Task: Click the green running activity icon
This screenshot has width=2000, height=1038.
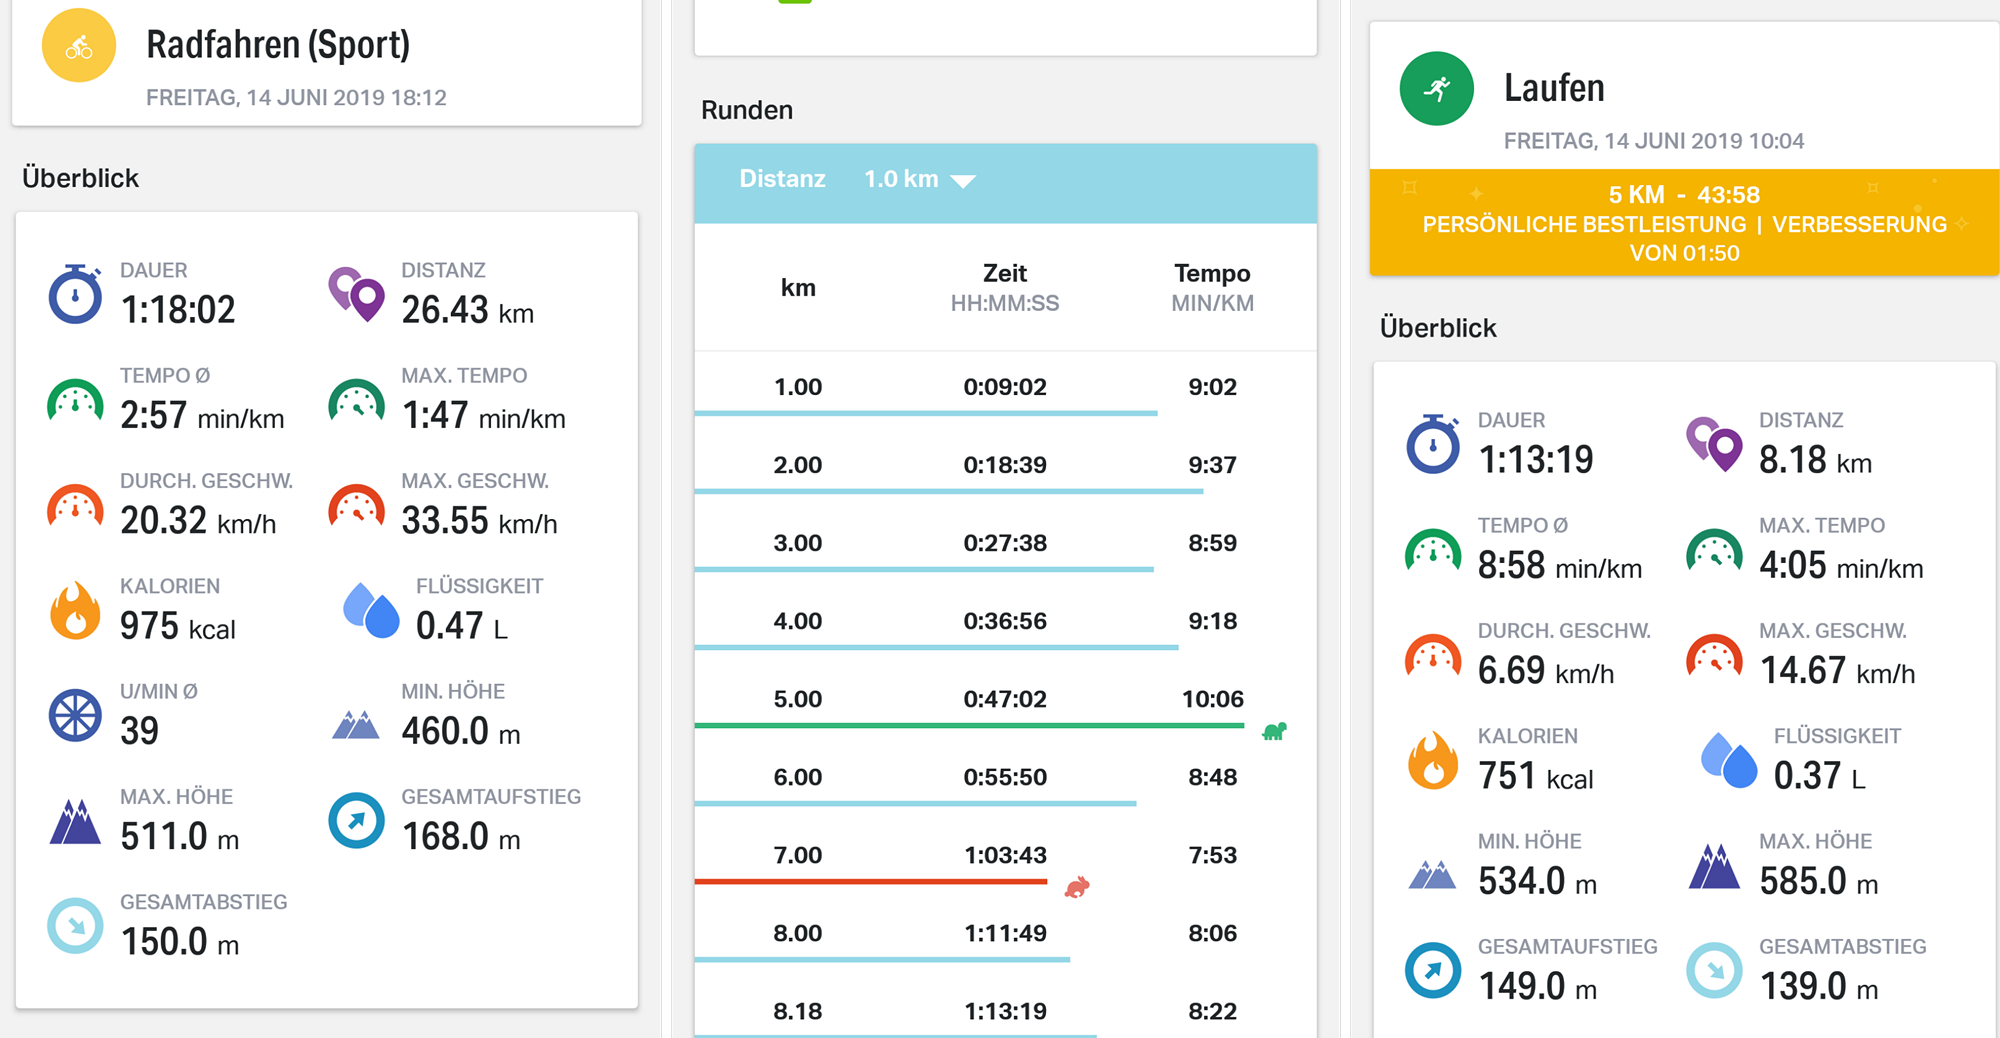Action: click(1437, 89)
